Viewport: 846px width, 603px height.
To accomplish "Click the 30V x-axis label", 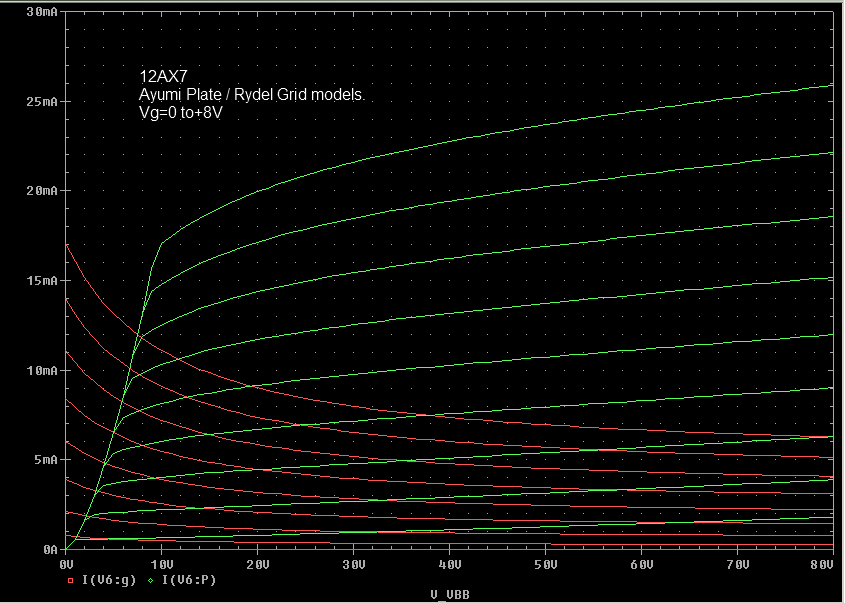I will coord(354,565).
